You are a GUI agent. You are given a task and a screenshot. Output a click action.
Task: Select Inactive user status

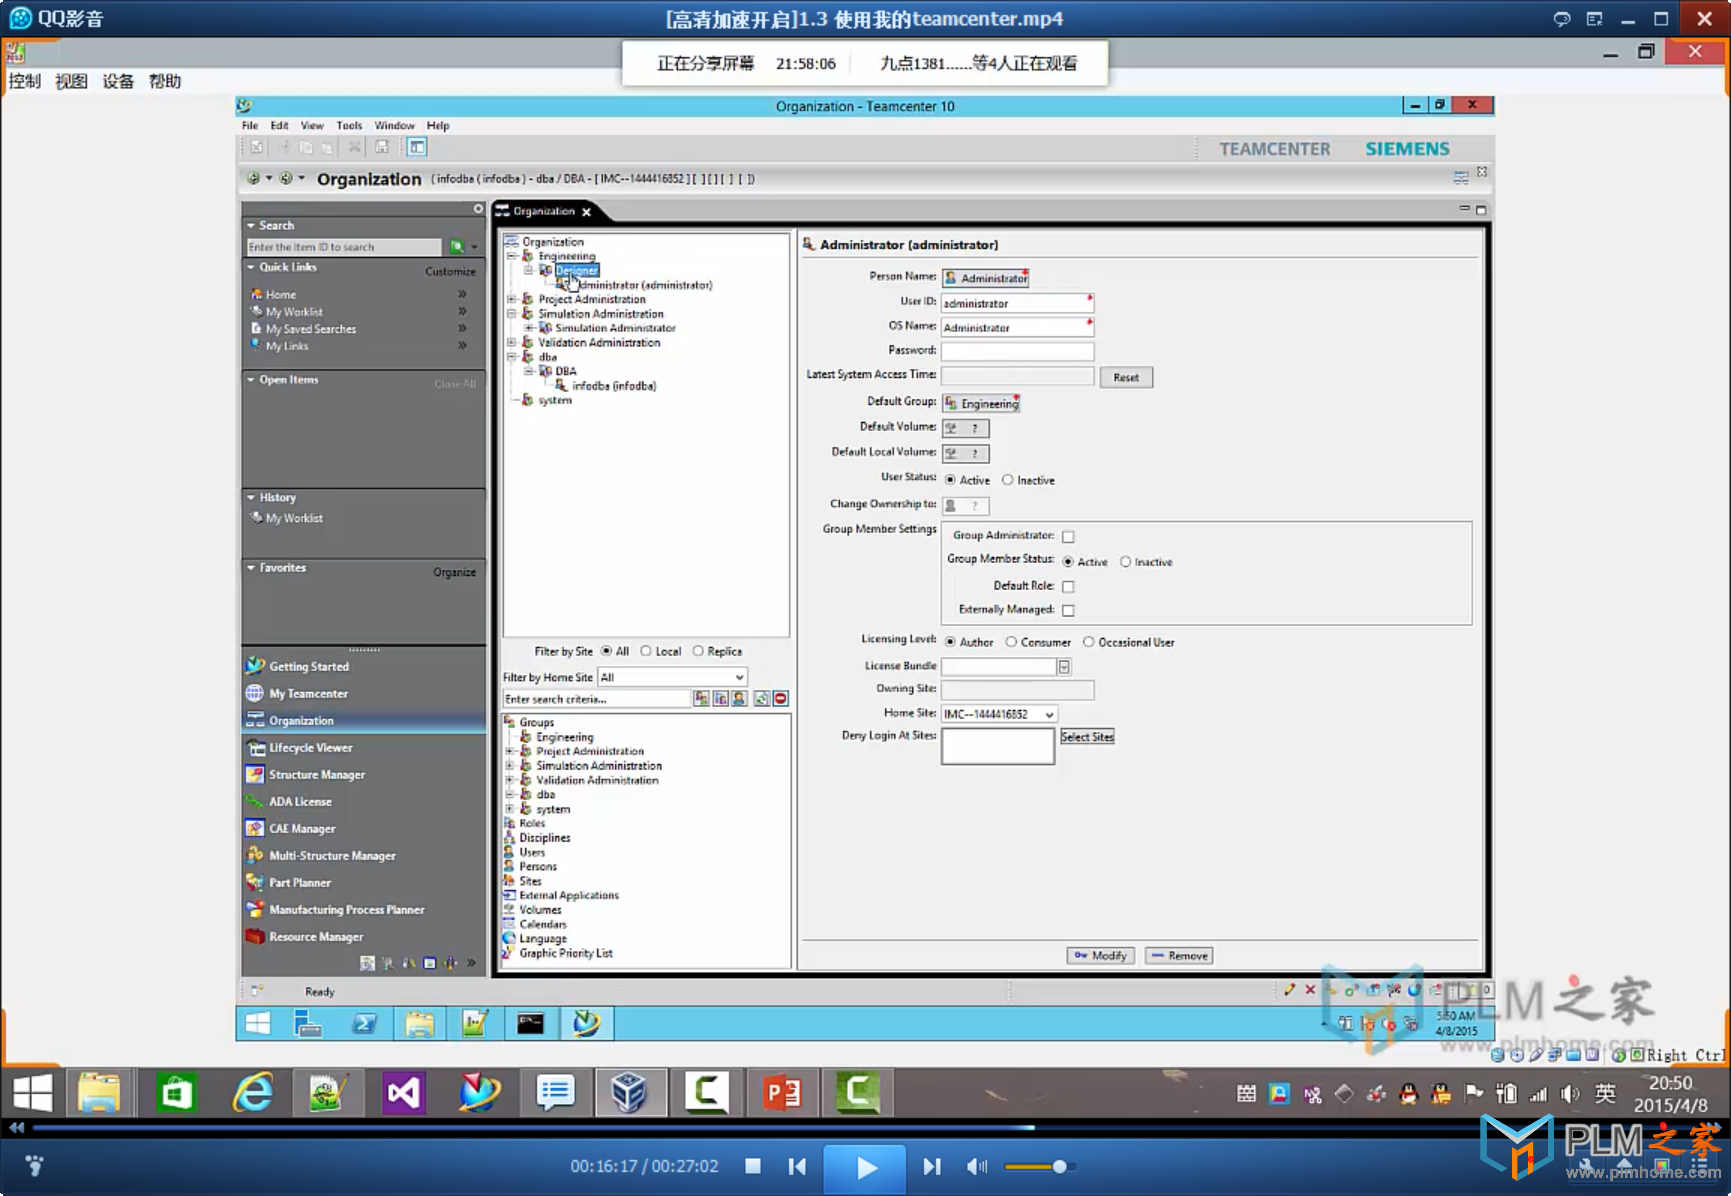pos(1008,480)
